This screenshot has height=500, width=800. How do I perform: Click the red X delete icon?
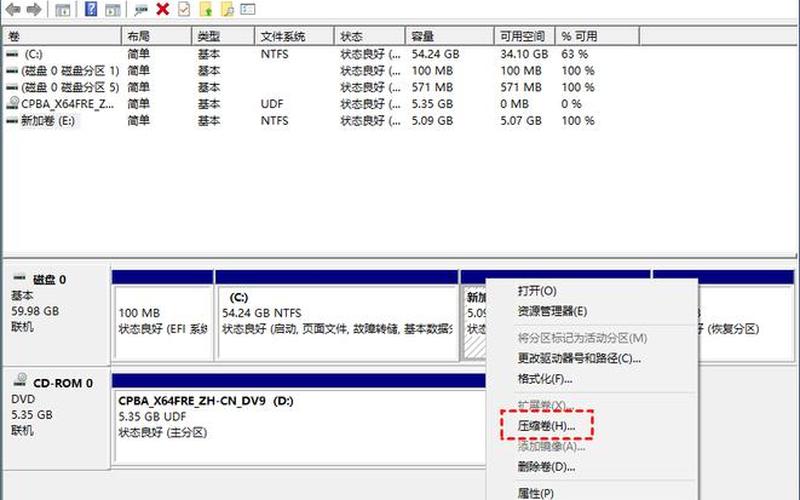pyautogui.click(x=162, y=9)
